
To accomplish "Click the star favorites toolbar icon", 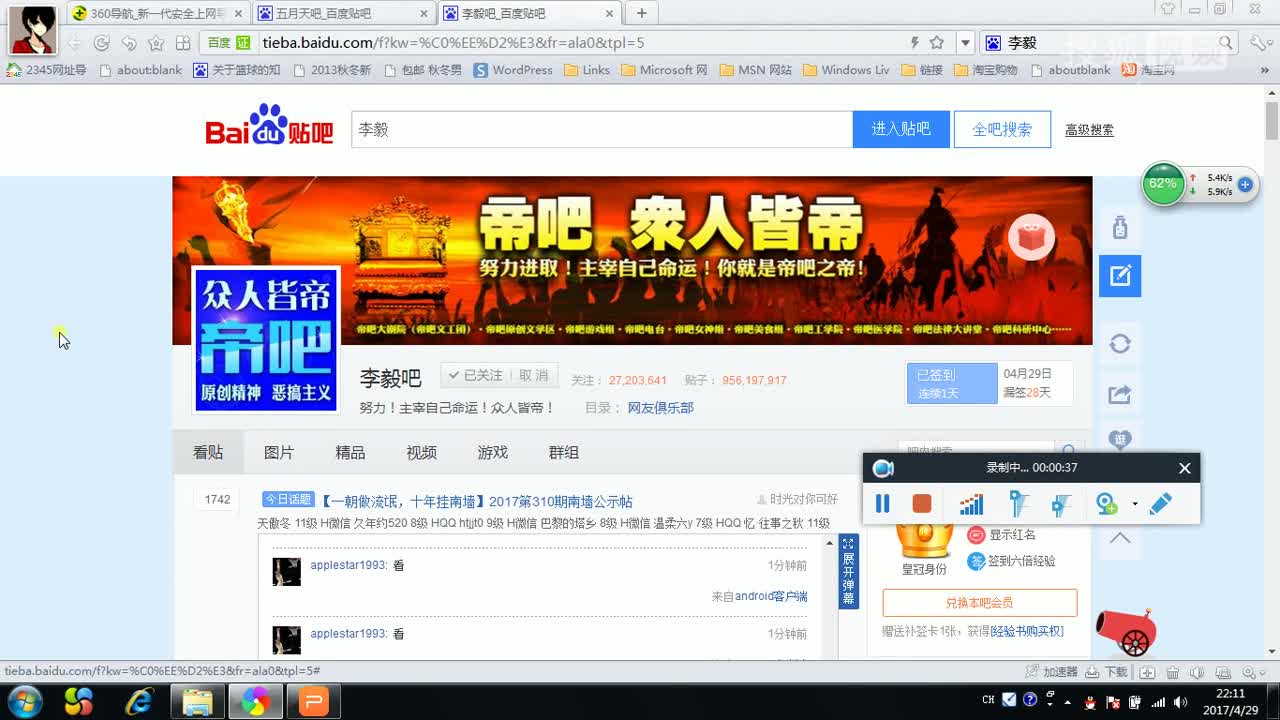I will [156, 43].
